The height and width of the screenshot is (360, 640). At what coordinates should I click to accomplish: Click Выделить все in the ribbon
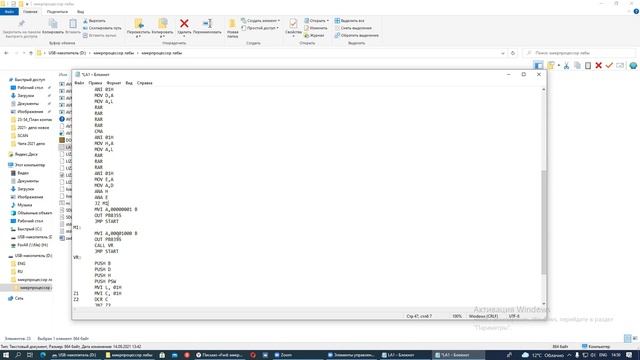tap(350, 21)
